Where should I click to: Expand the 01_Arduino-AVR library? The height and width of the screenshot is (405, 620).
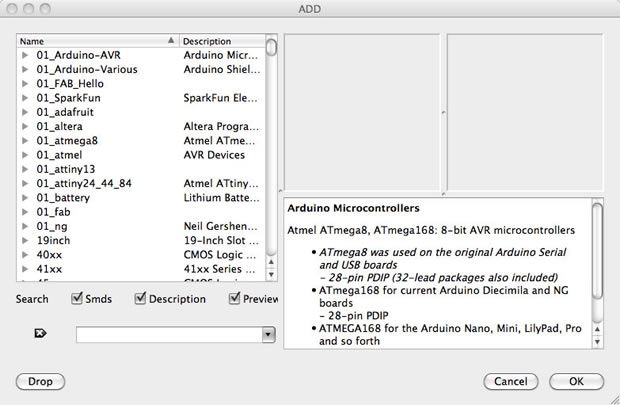tap(25, 55)
